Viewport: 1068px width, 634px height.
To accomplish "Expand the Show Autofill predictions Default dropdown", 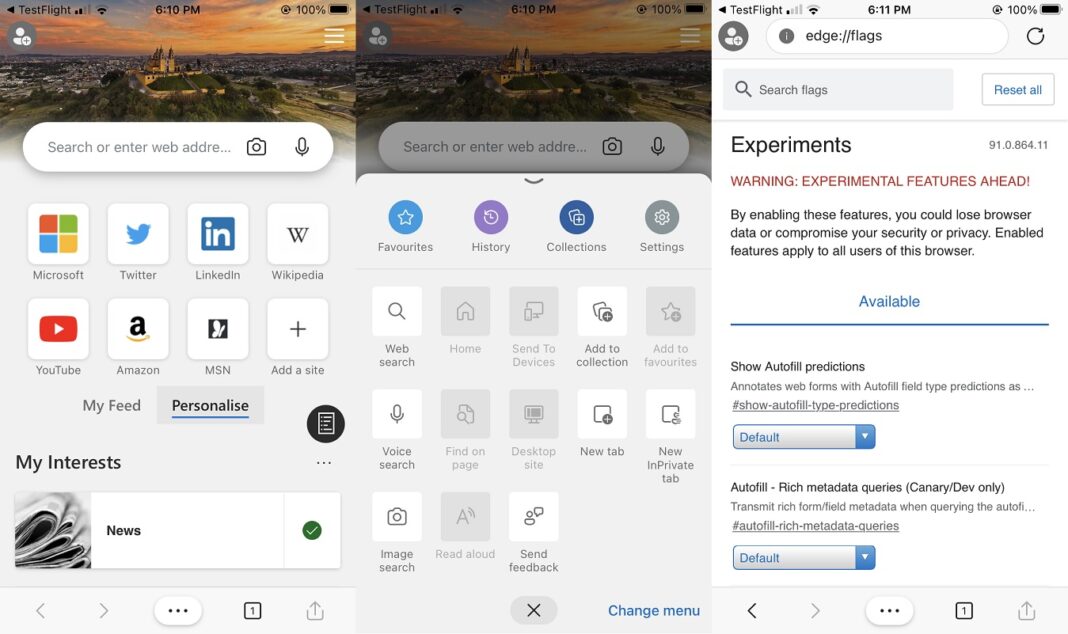I will click(x=804, y=437).
